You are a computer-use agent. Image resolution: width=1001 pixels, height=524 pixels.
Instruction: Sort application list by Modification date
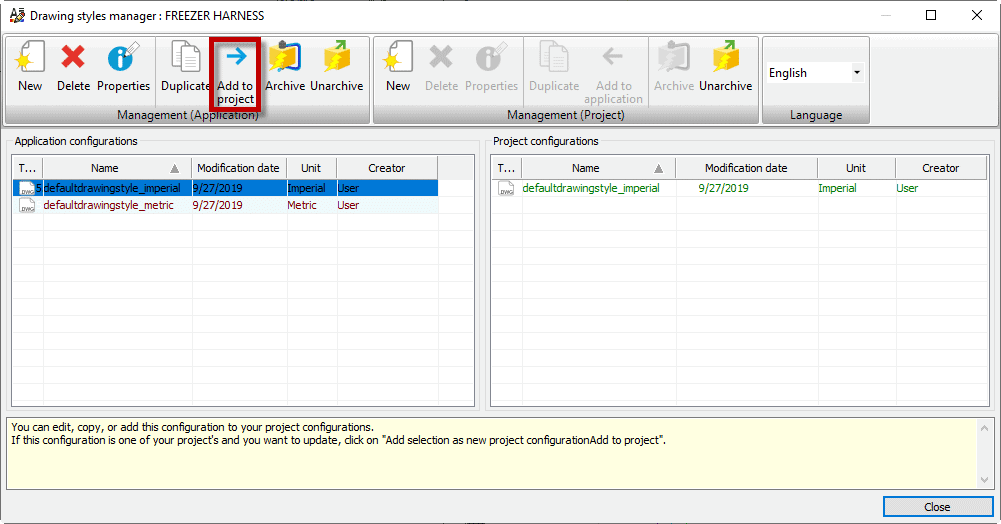[x=238, y=168]
